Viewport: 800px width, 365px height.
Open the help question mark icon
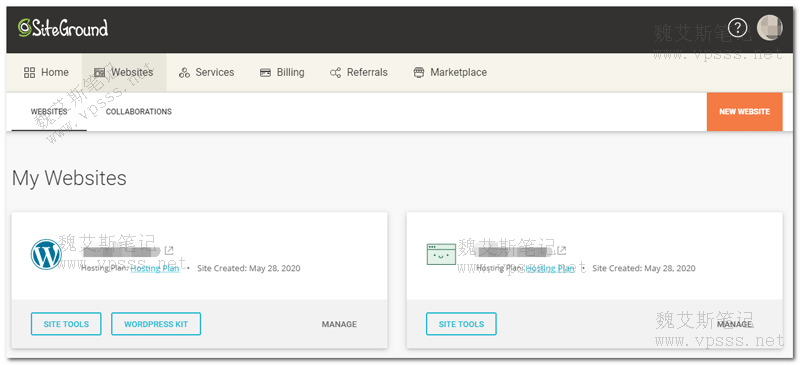click(x=737, y=28)
